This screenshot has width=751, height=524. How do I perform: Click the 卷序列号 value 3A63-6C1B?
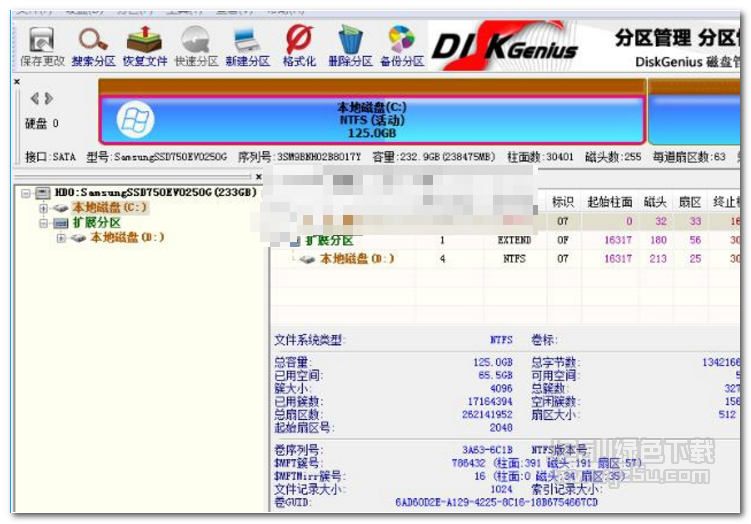[487, 450]
